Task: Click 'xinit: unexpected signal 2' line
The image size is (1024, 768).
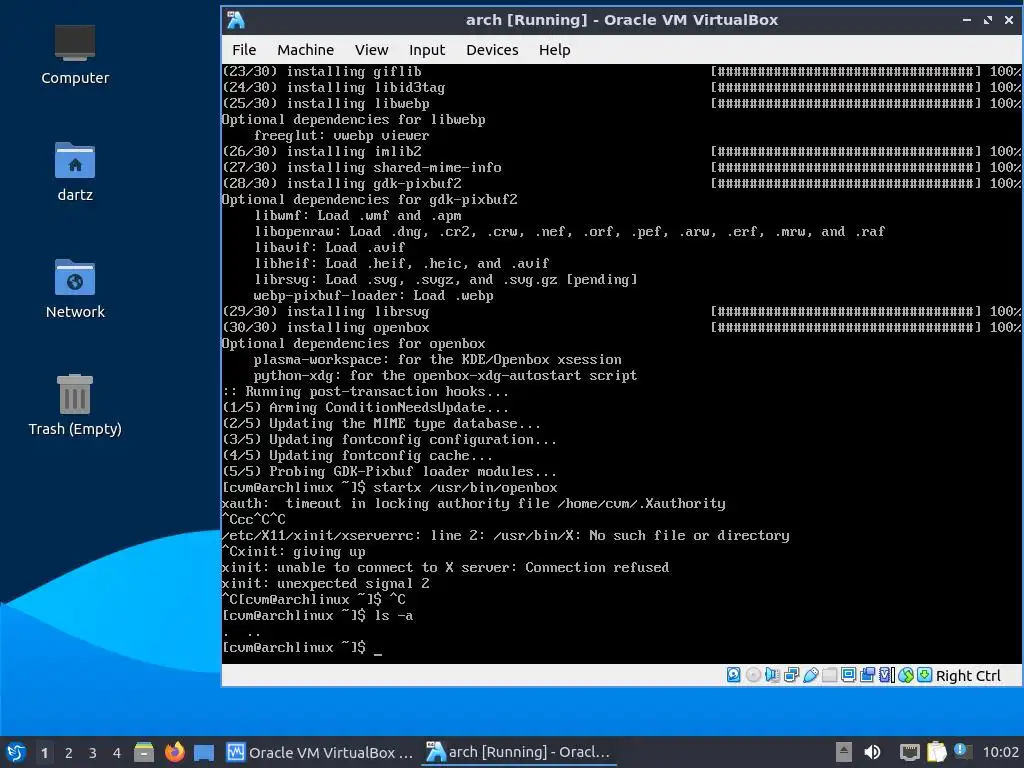Action: coord(326,583)
